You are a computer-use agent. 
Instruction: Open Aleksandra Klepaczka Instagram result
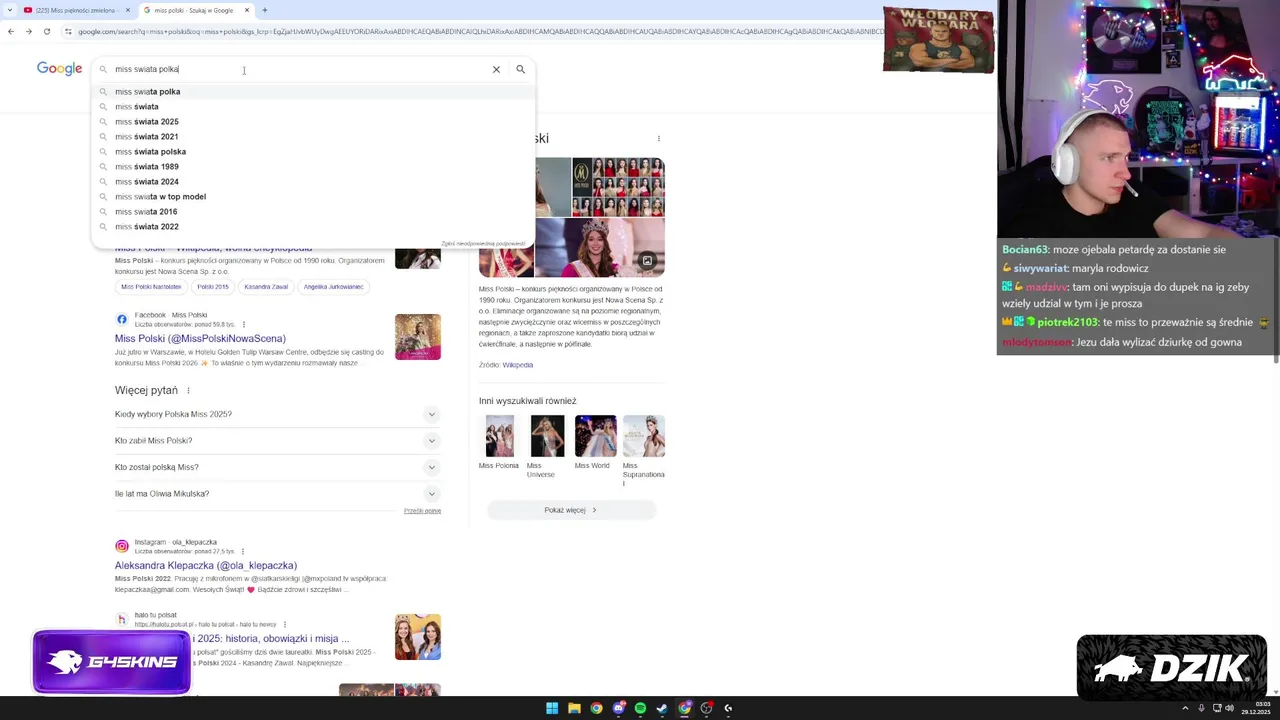tap(206, 565)
